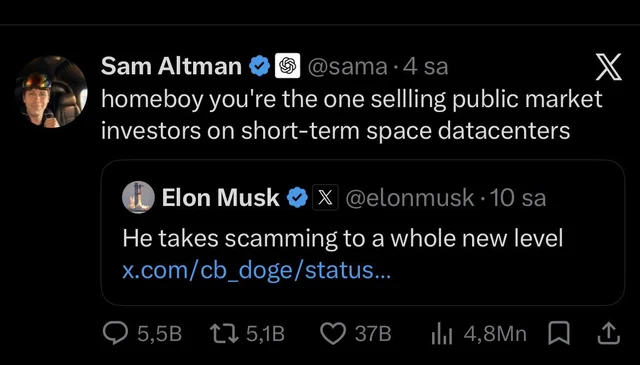Click the reply speech bubble icon
Screen dimensions: 640x365
tap(116, 334)
